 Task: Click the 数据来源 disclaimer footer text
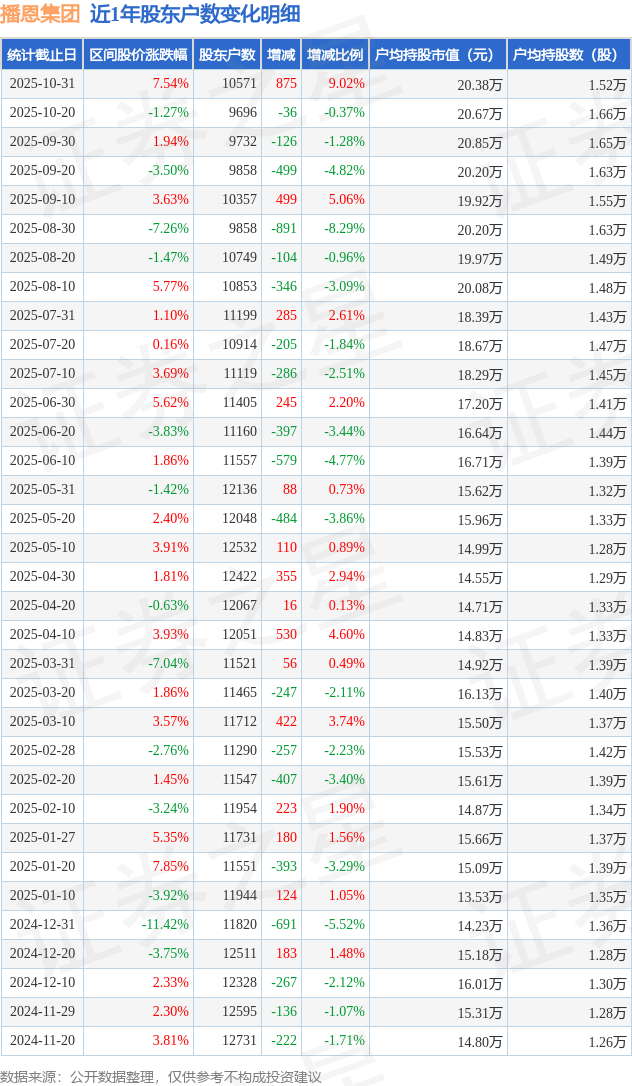162,1076
